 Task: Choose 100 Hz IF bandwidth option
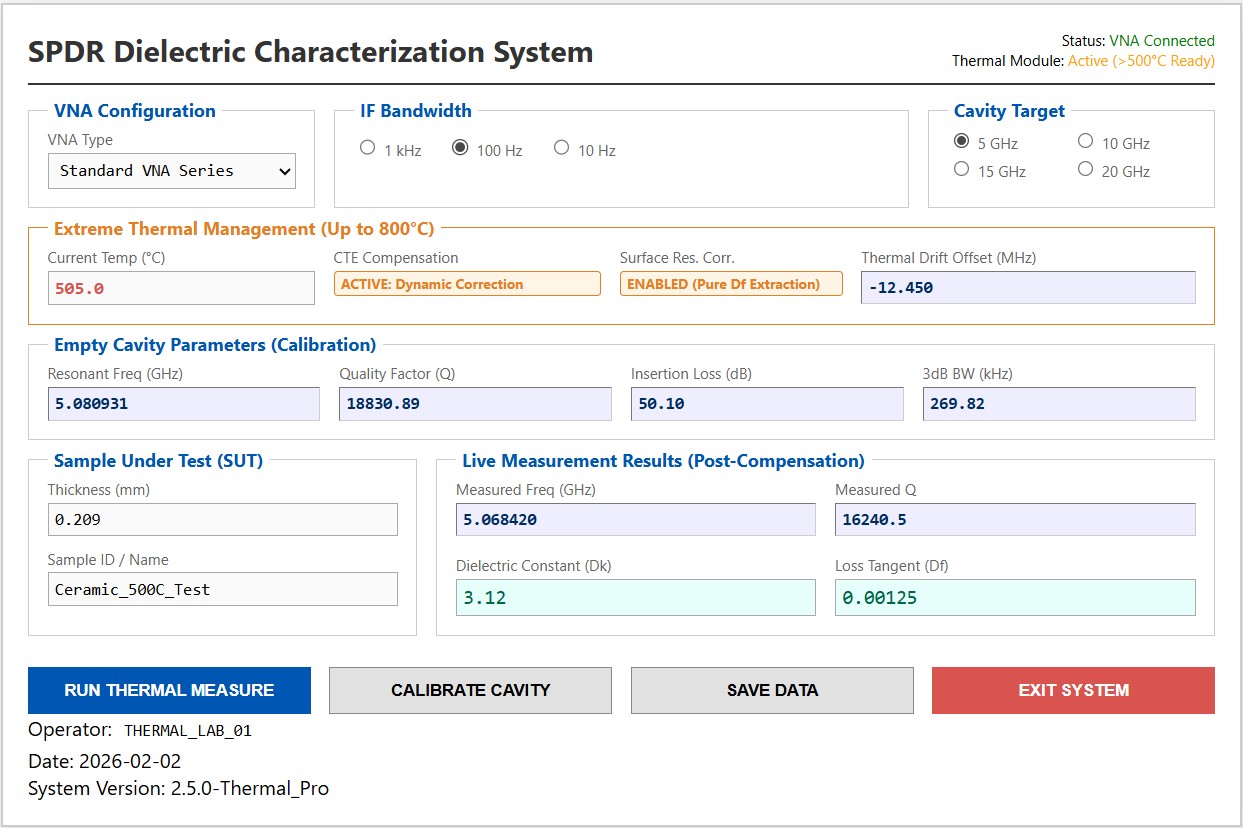[460, 149]
